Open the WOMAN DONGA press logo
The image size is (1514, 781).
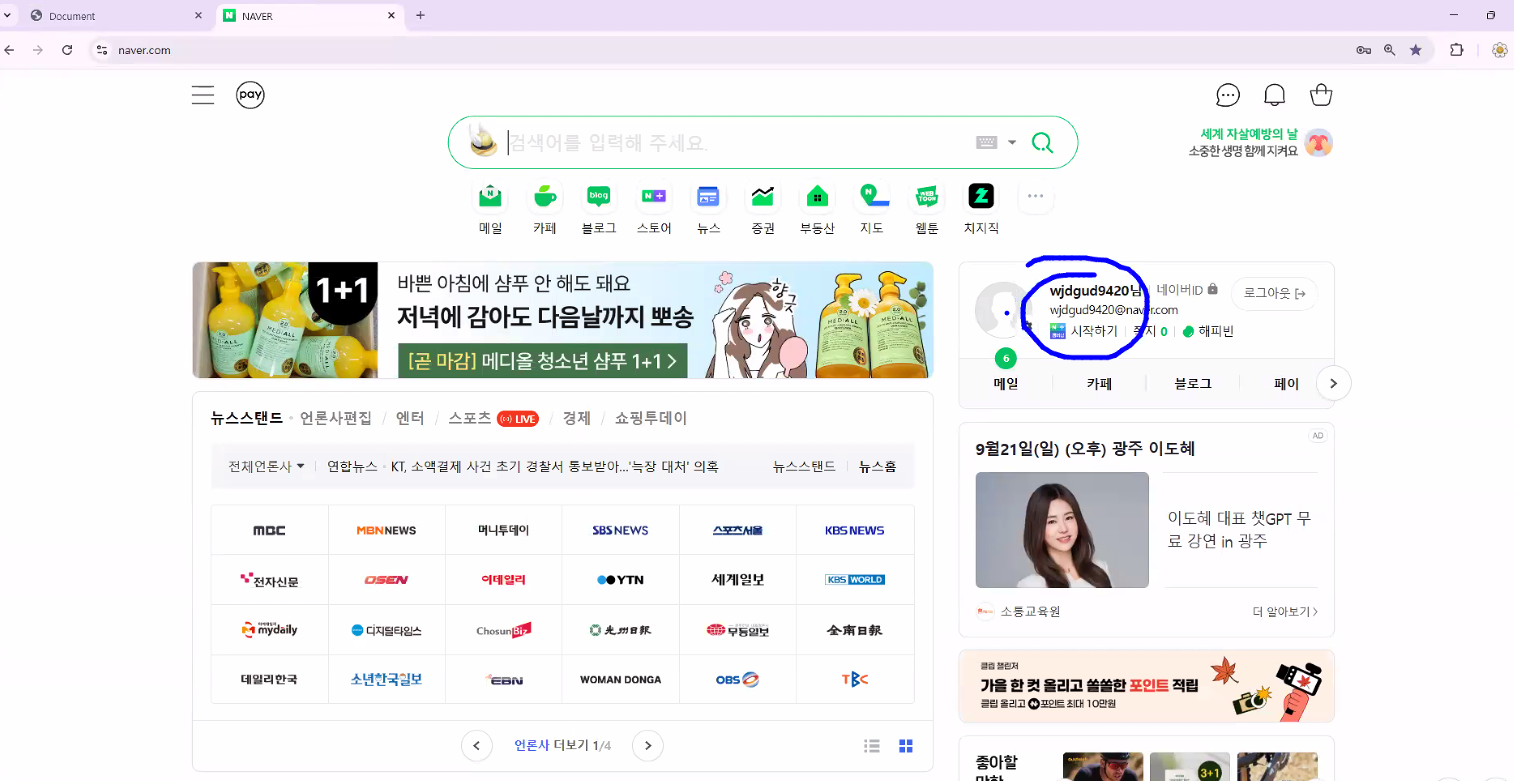620,679
